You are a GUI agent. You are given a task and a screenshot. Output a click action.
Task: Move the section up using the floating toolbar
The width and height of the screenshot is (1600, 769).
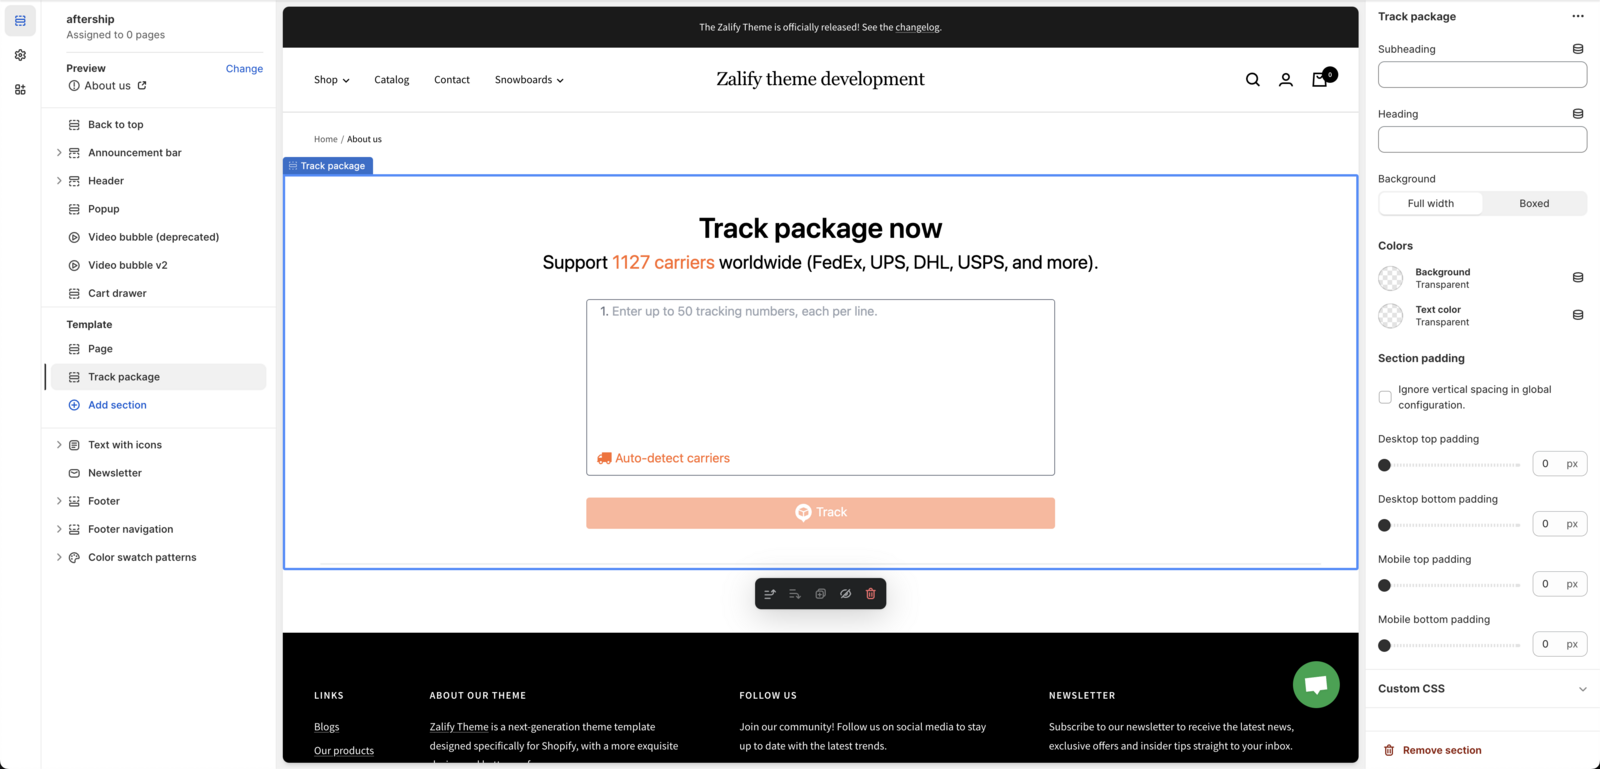click(x=770, y=594)
